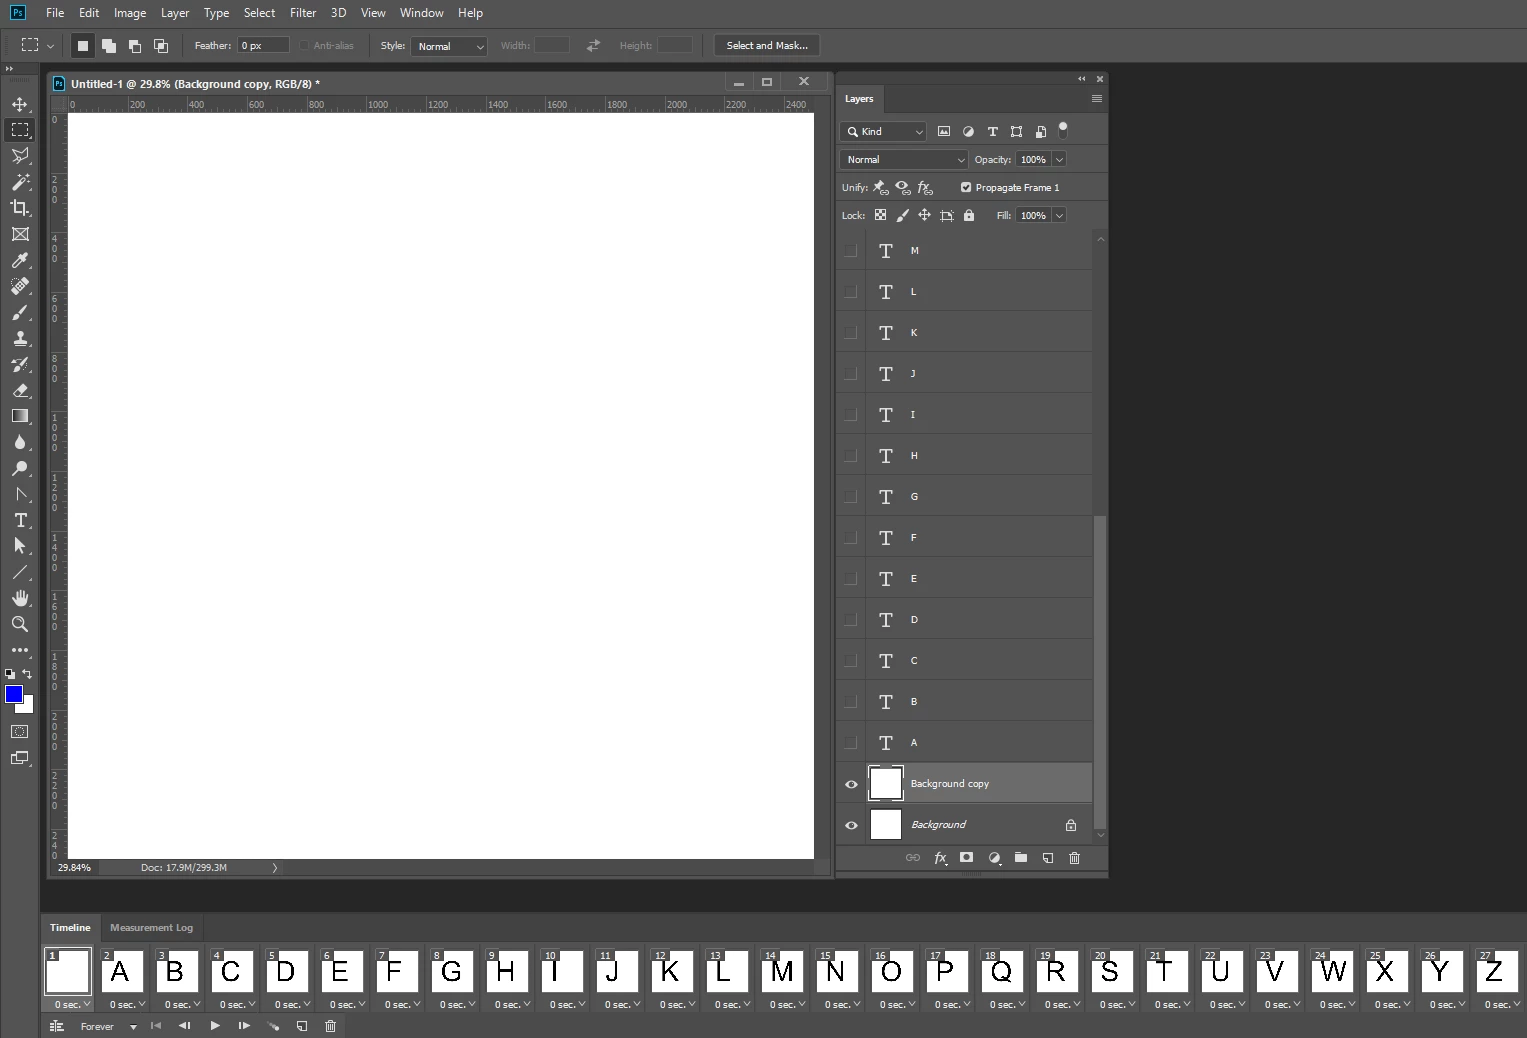Screen dimensions: 1527x1038
Task: Select the Horizontal Type tool
Action: click(x=20, y=520)
